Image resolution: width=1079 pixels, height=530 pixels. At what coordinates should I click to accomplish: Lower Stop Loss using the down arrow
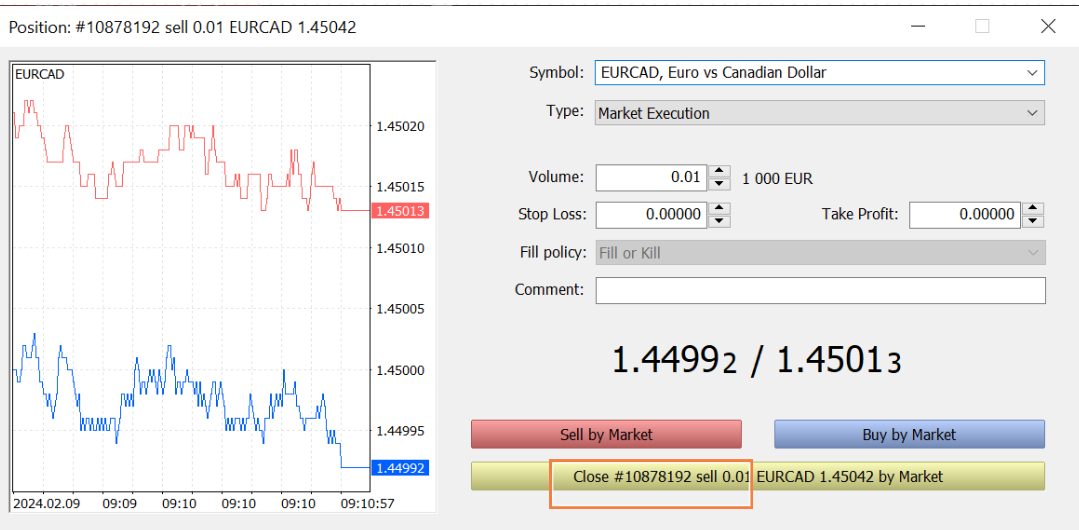[x=719, y=221]
